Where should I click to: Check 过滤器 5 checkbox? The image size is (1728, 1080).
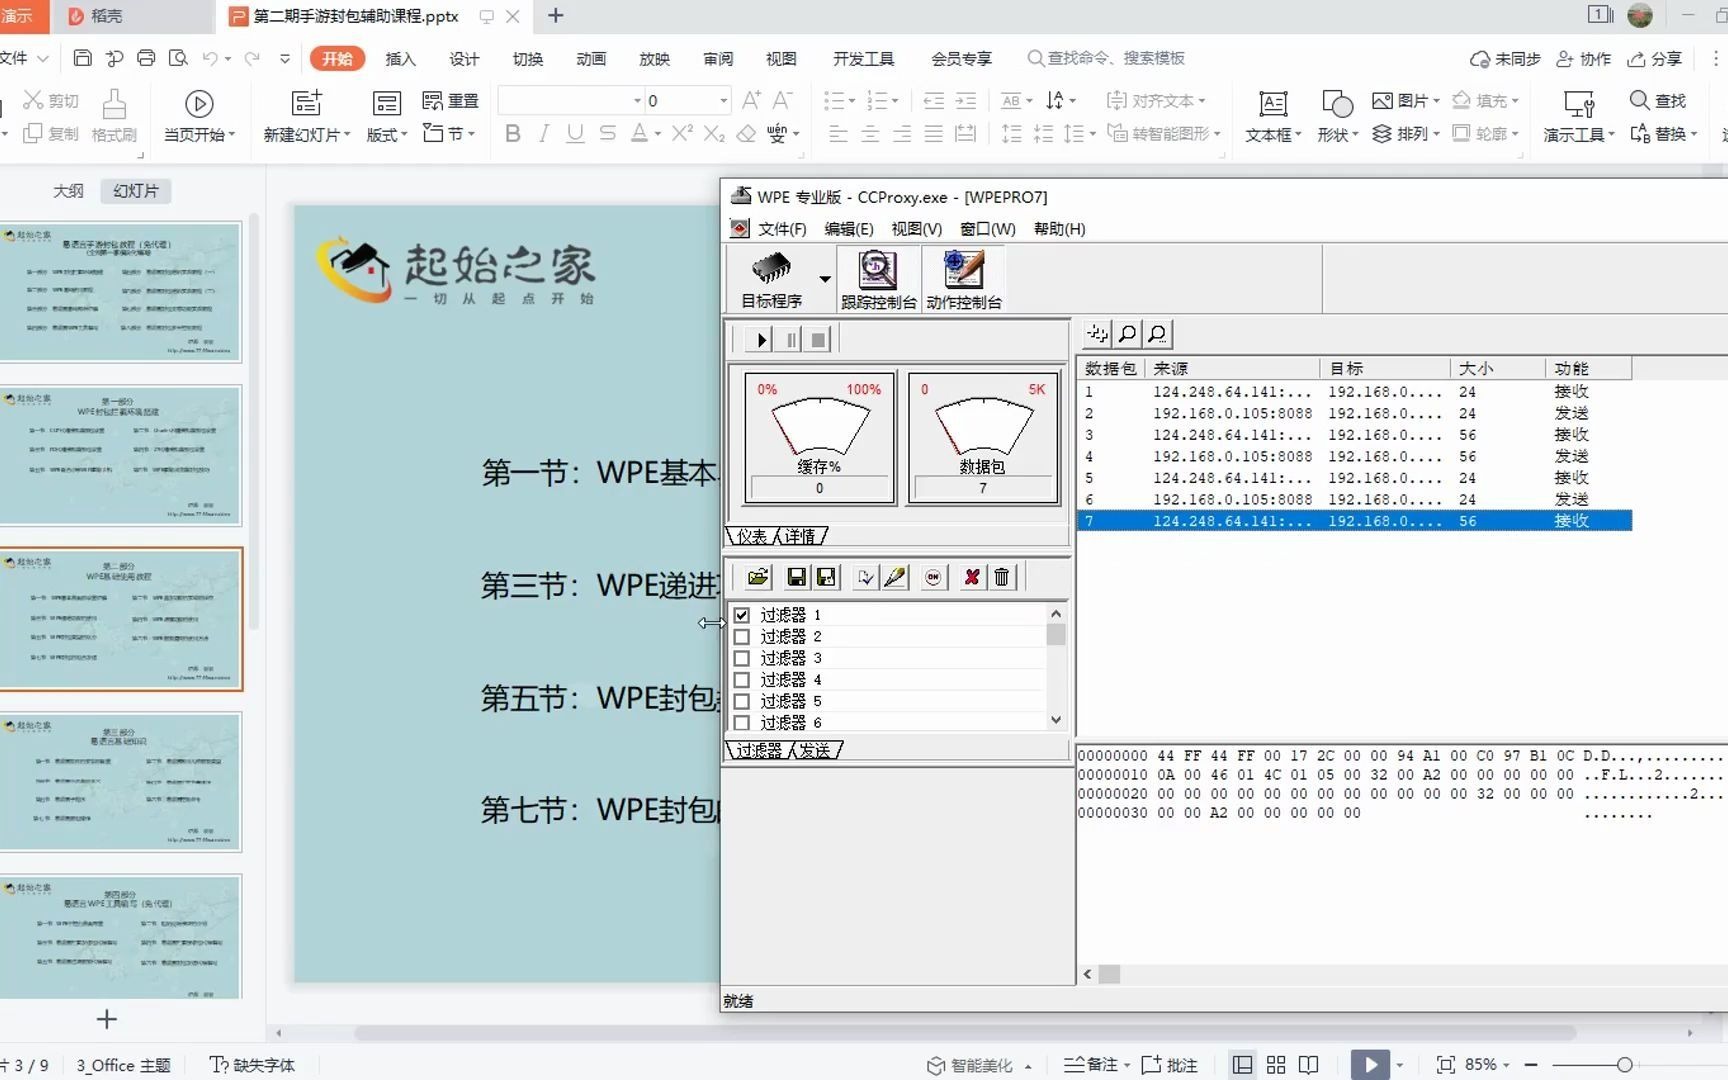click(742, 702)
